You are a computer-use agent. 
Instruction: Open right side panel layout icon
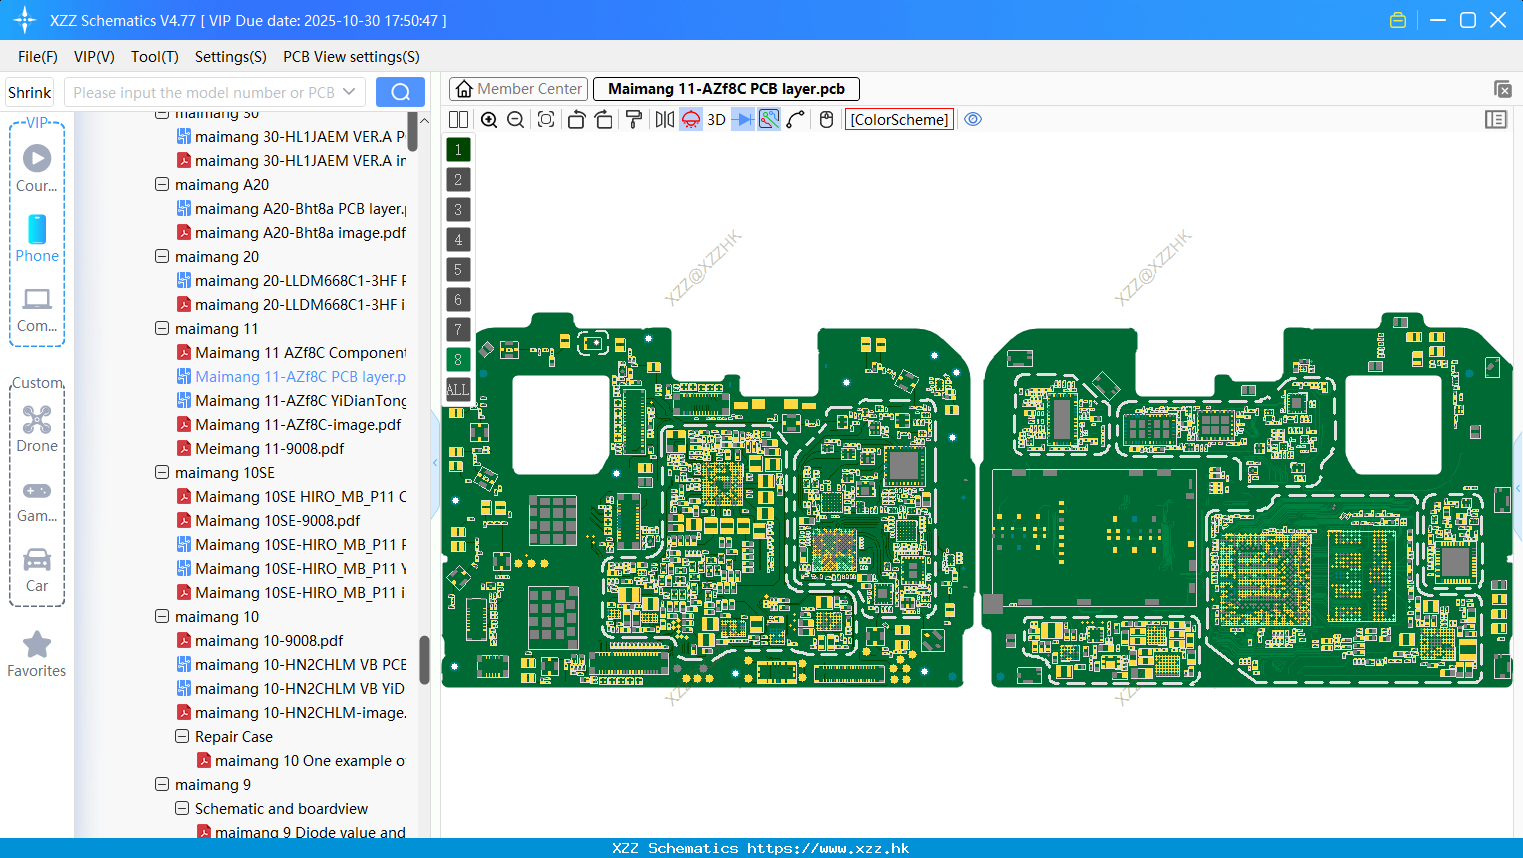1496,120
